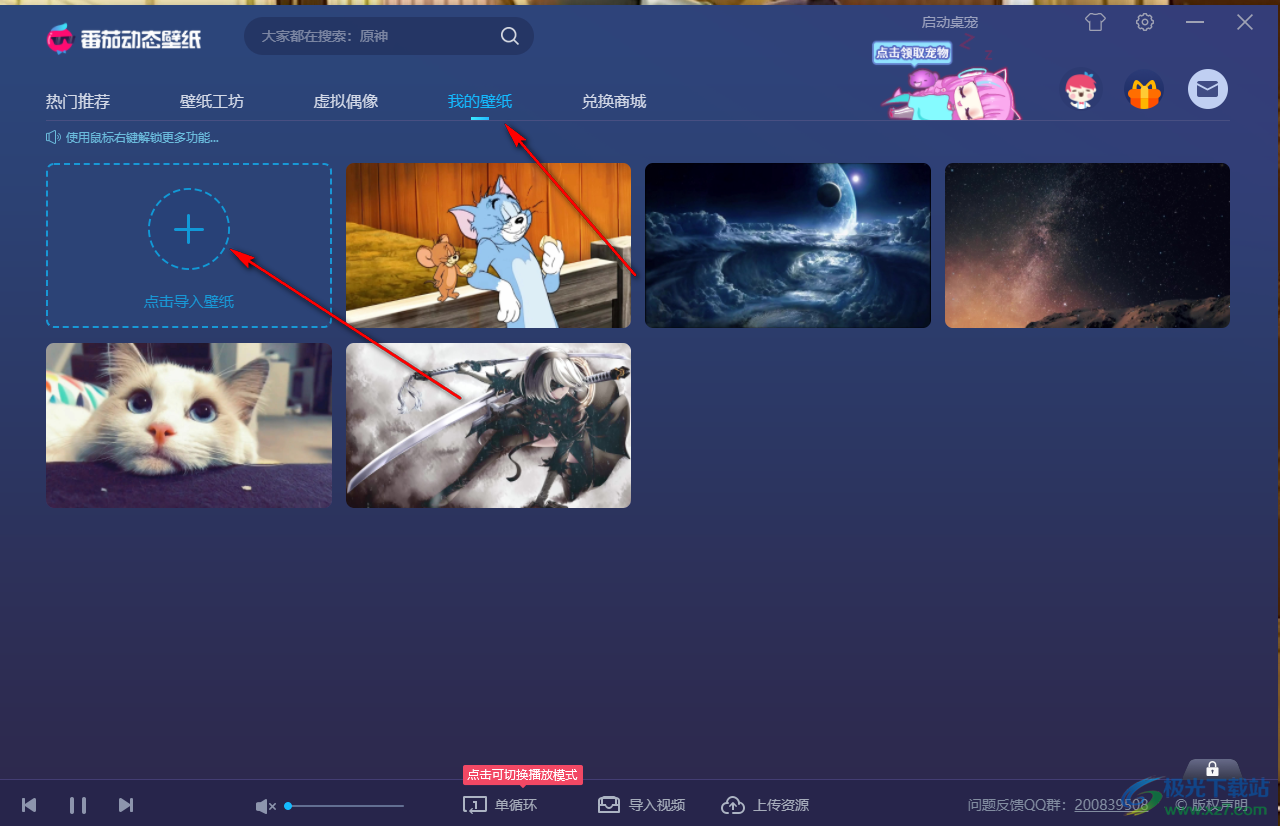Adjust the volume slider
Image resolution: width=1280 pixels, height=826 pixels.
344,806
